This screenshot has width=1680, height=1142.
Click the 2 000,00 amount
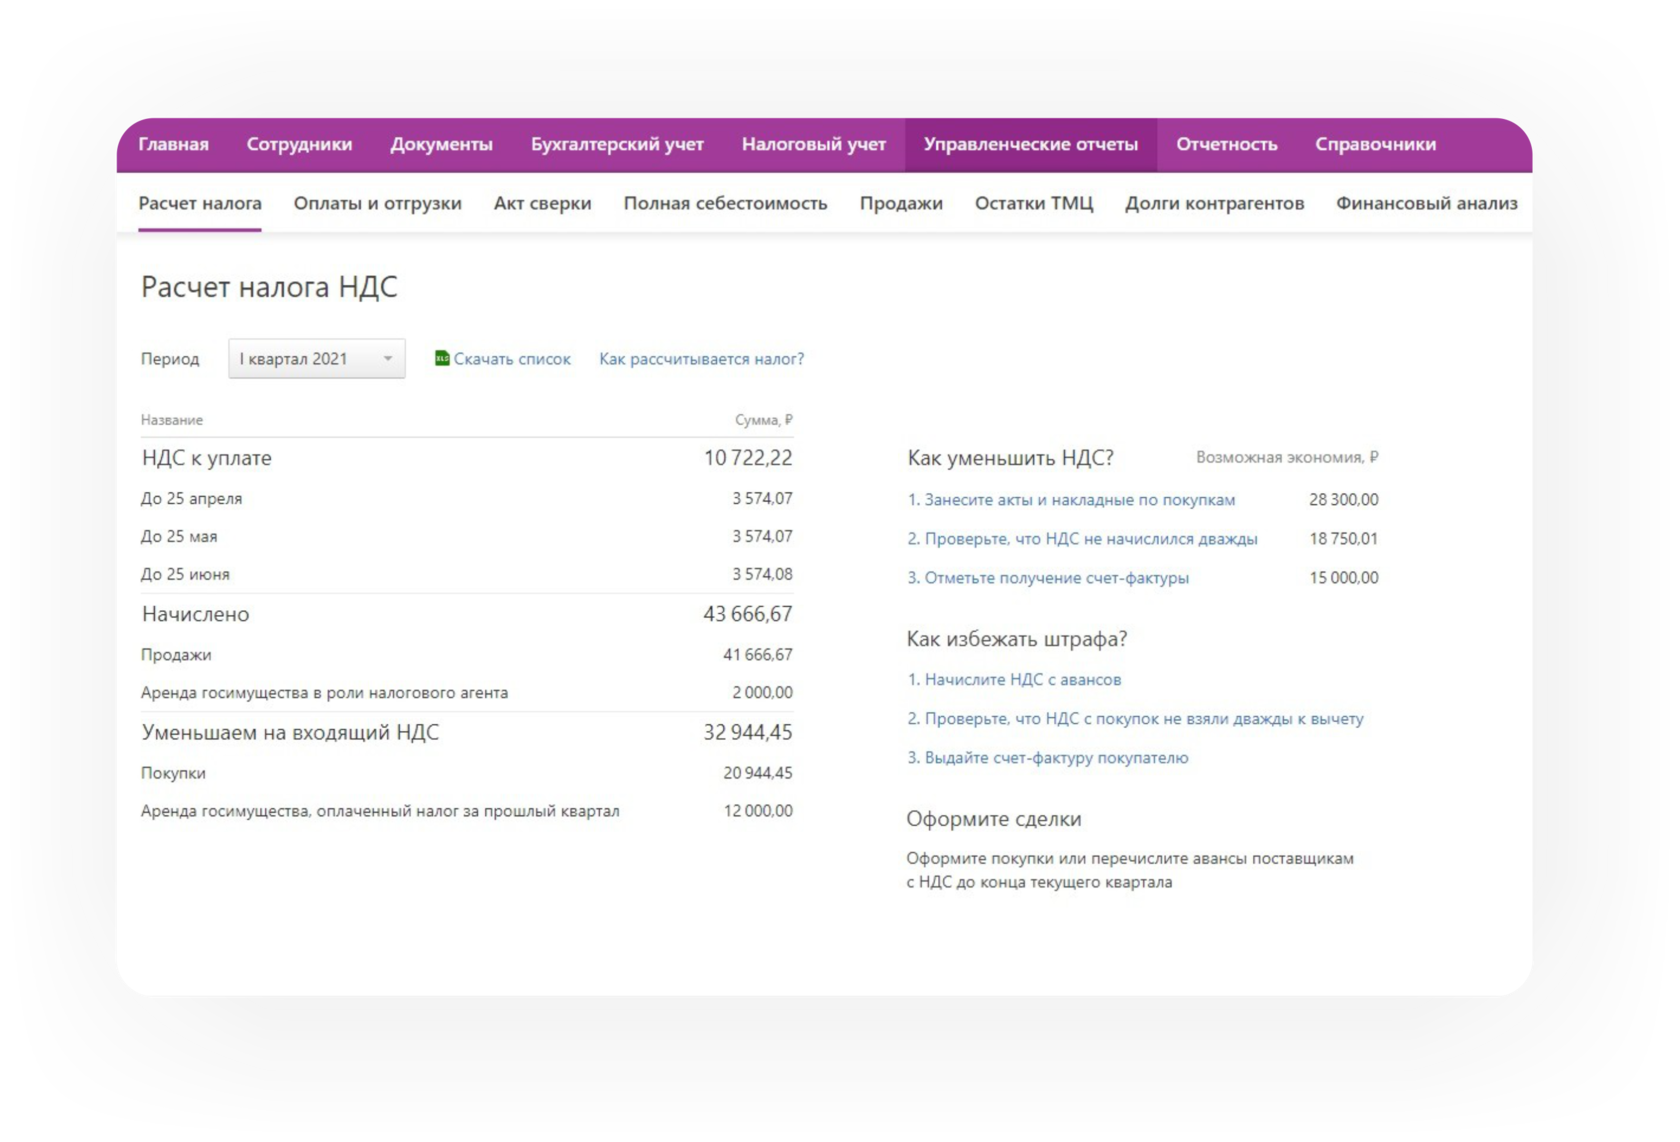tap(762, 692)
